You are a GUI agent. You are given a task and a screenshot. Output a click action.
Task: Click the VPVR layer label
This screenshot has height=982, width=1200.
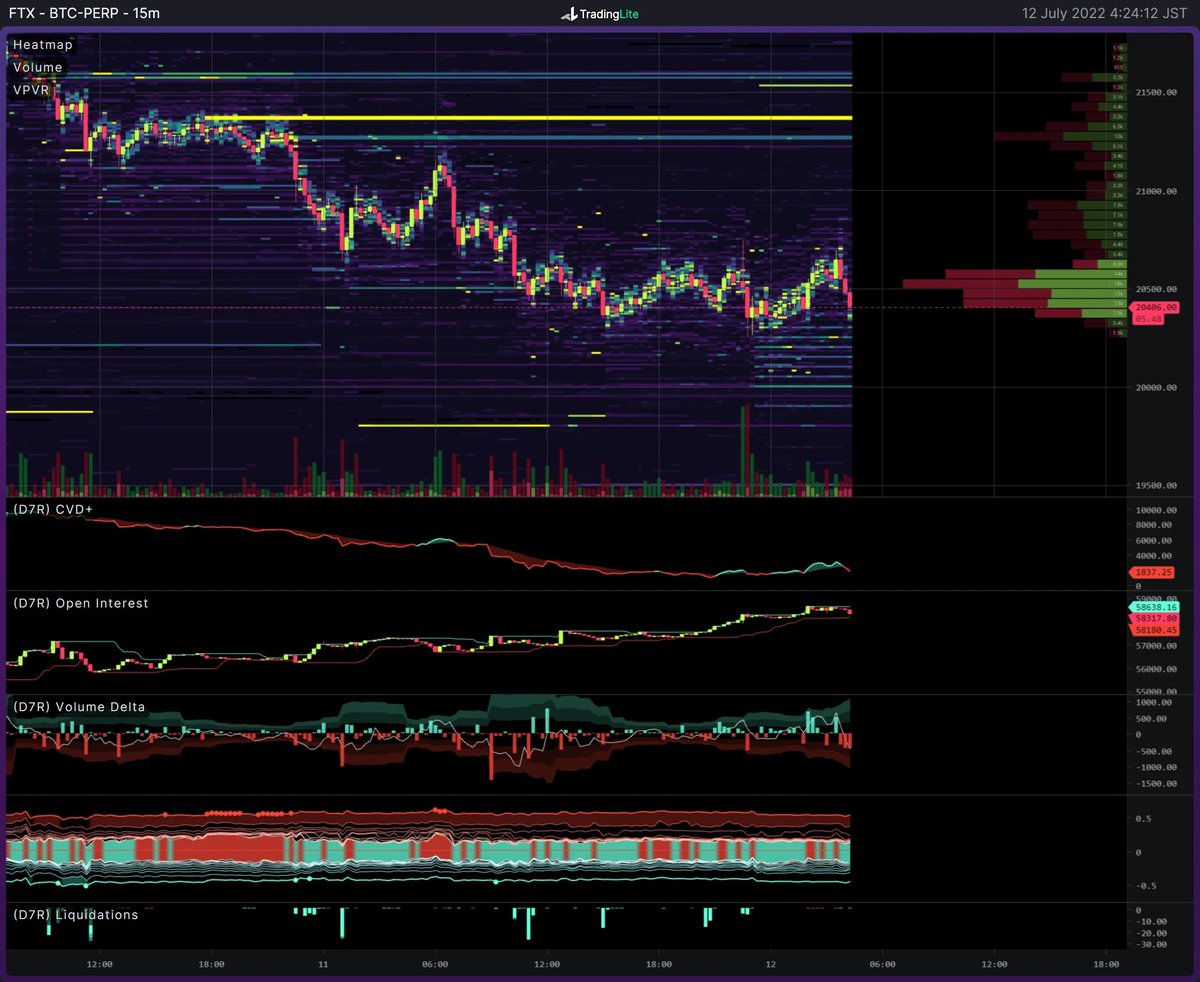pyautogui.click(x=32, y=90)
